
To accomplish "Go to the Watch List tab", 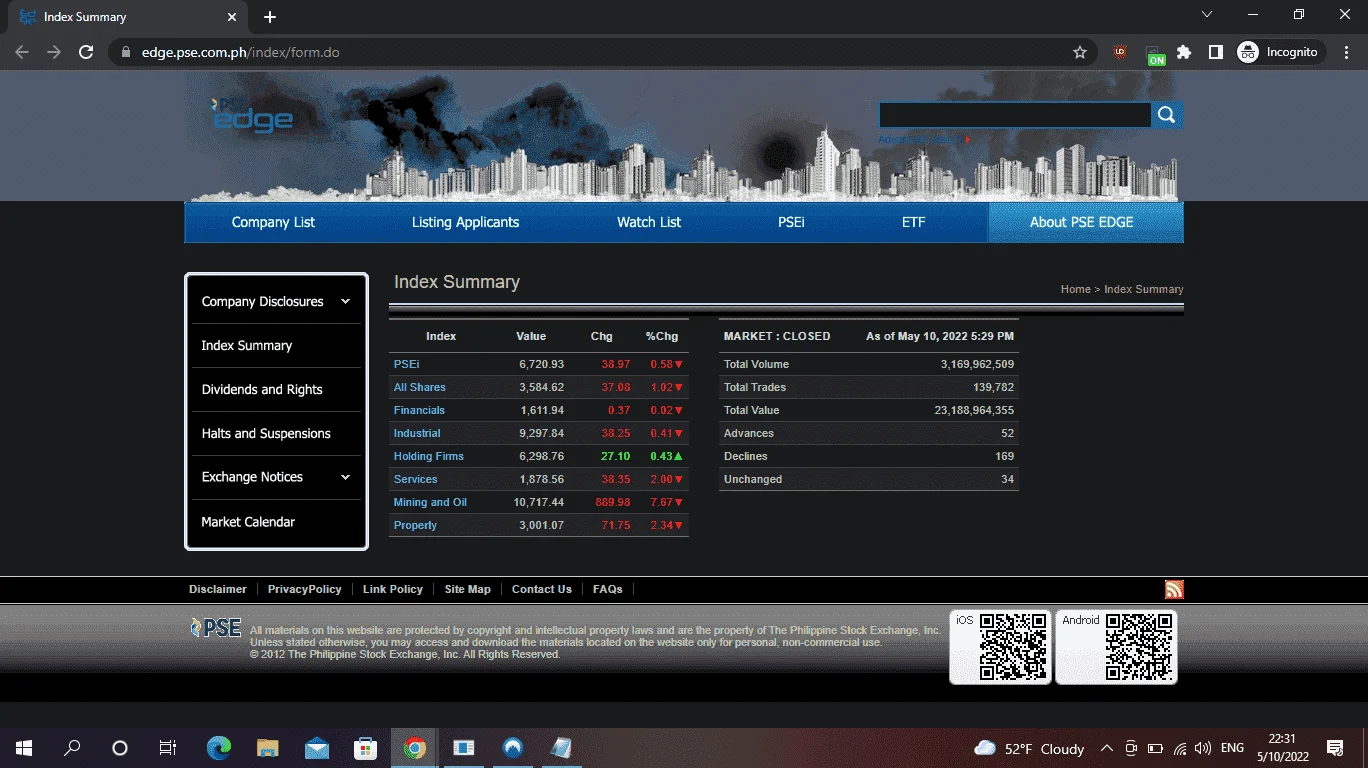I will click(x=649, y=222).
